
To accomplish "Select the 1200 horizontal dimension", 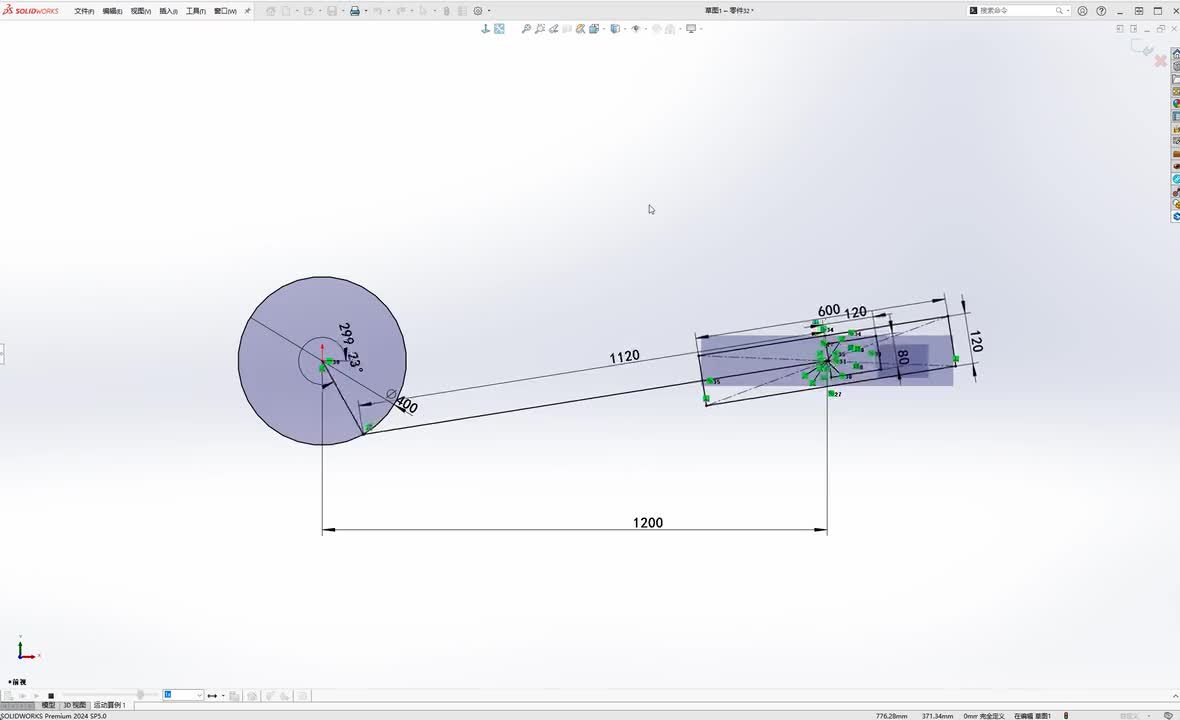I will click(647, 522).
